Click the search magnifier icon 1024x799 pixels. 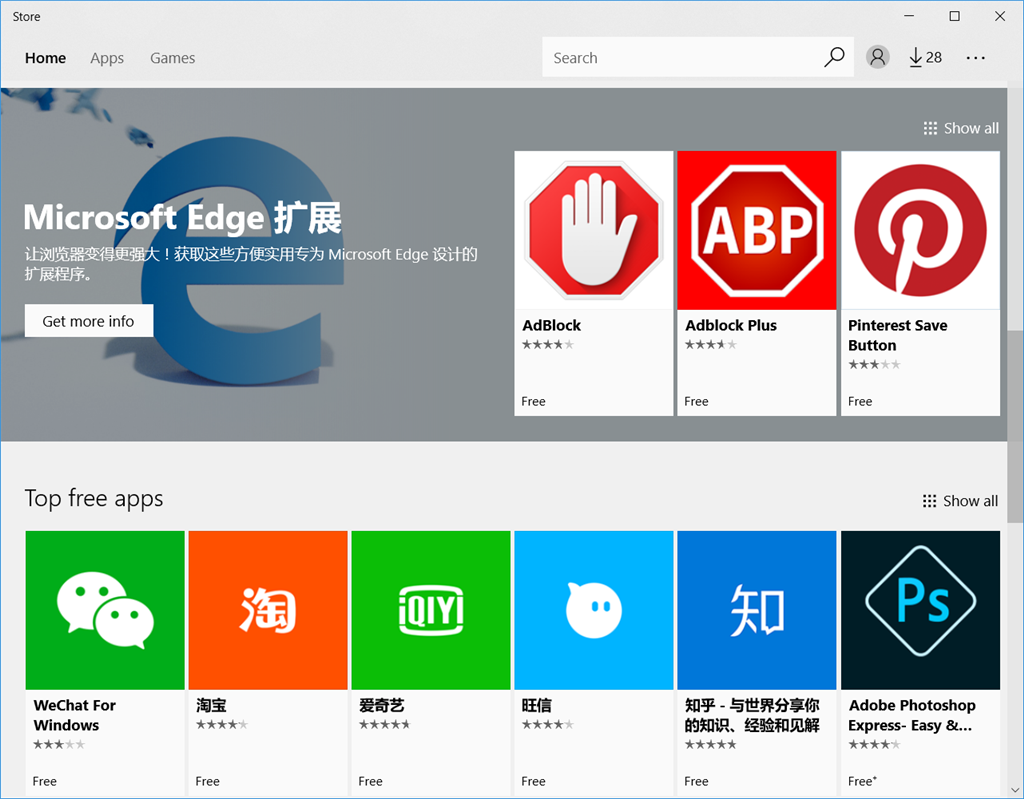(834, 57)
